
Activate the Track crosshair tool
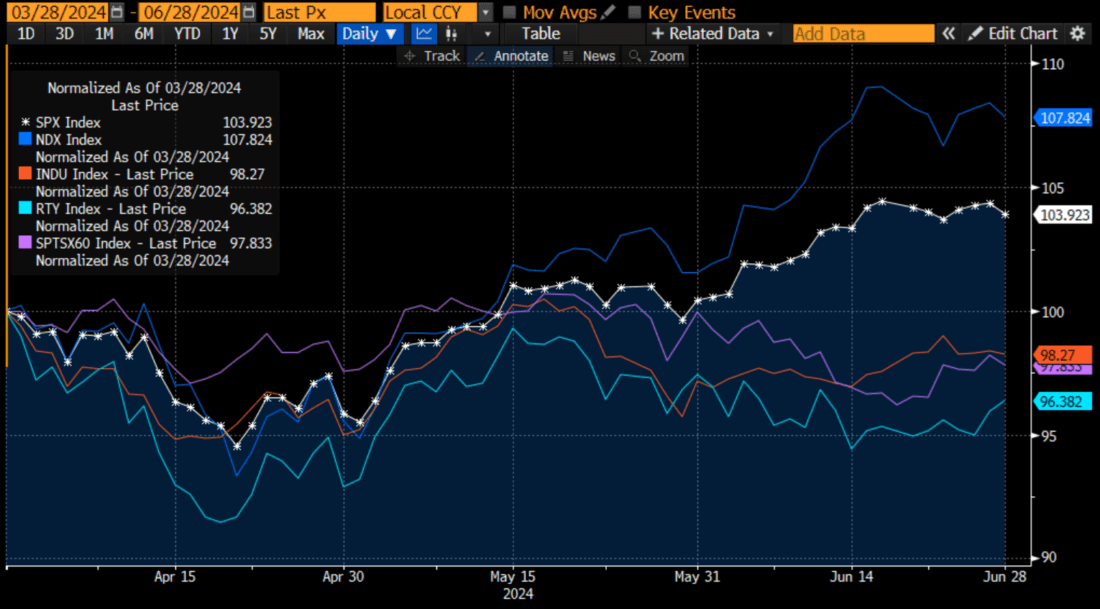click(431, 56)
